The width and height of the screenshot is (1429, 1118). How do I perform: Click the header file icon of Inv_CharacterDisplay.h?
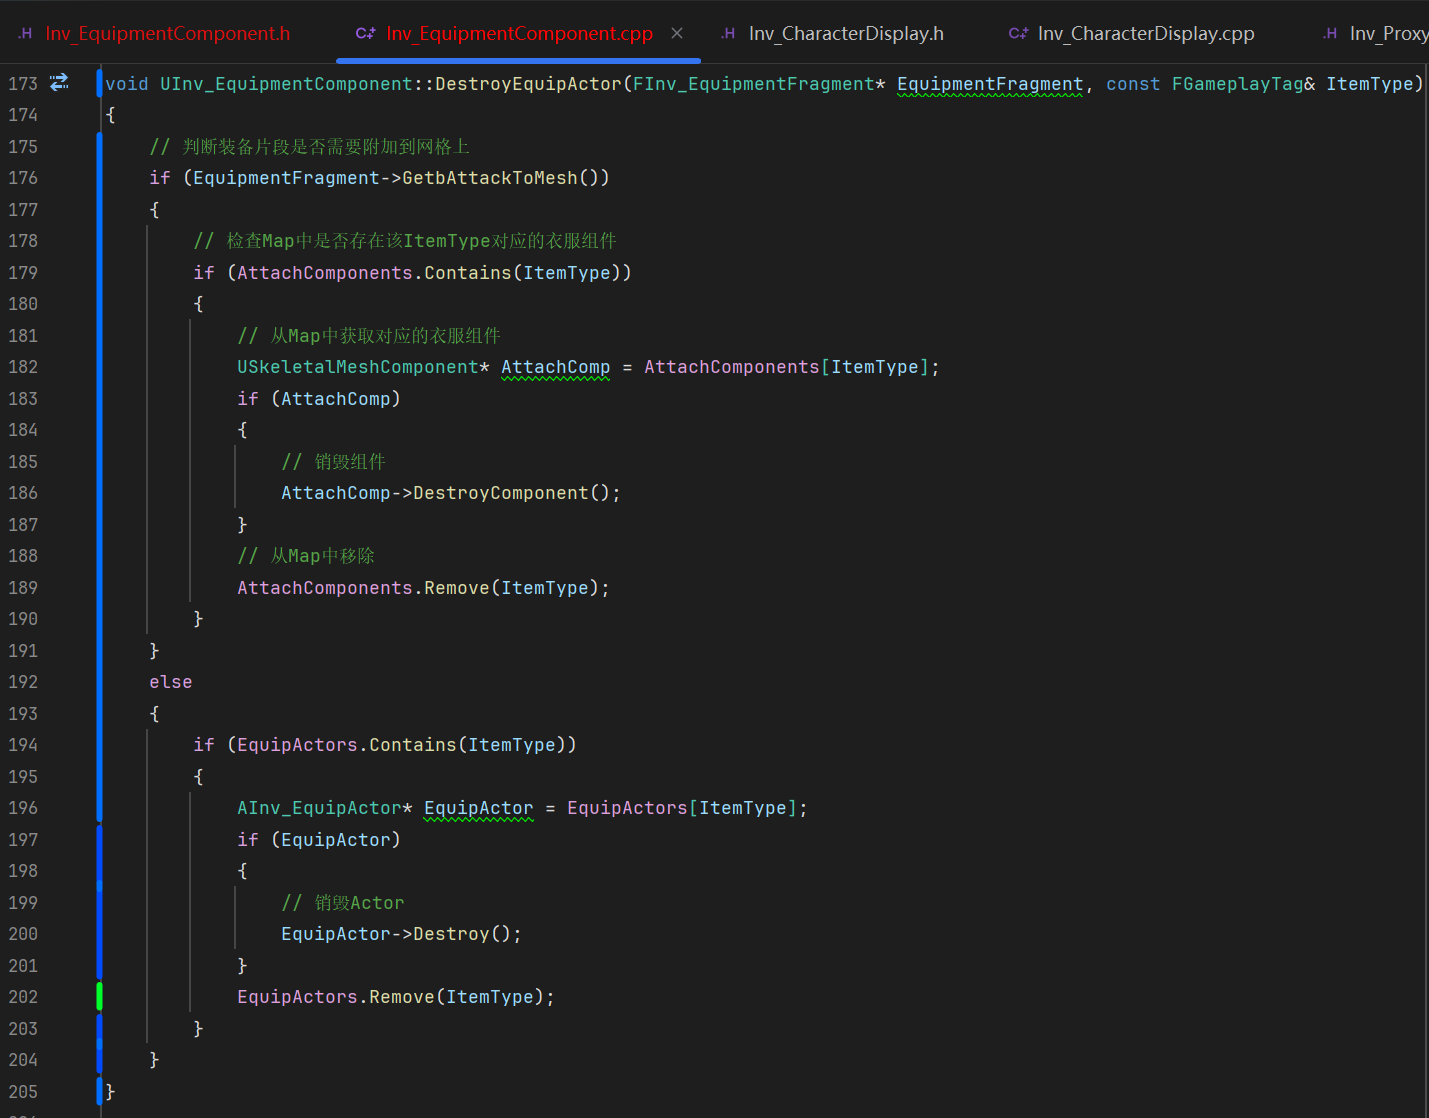coord(728,33)
